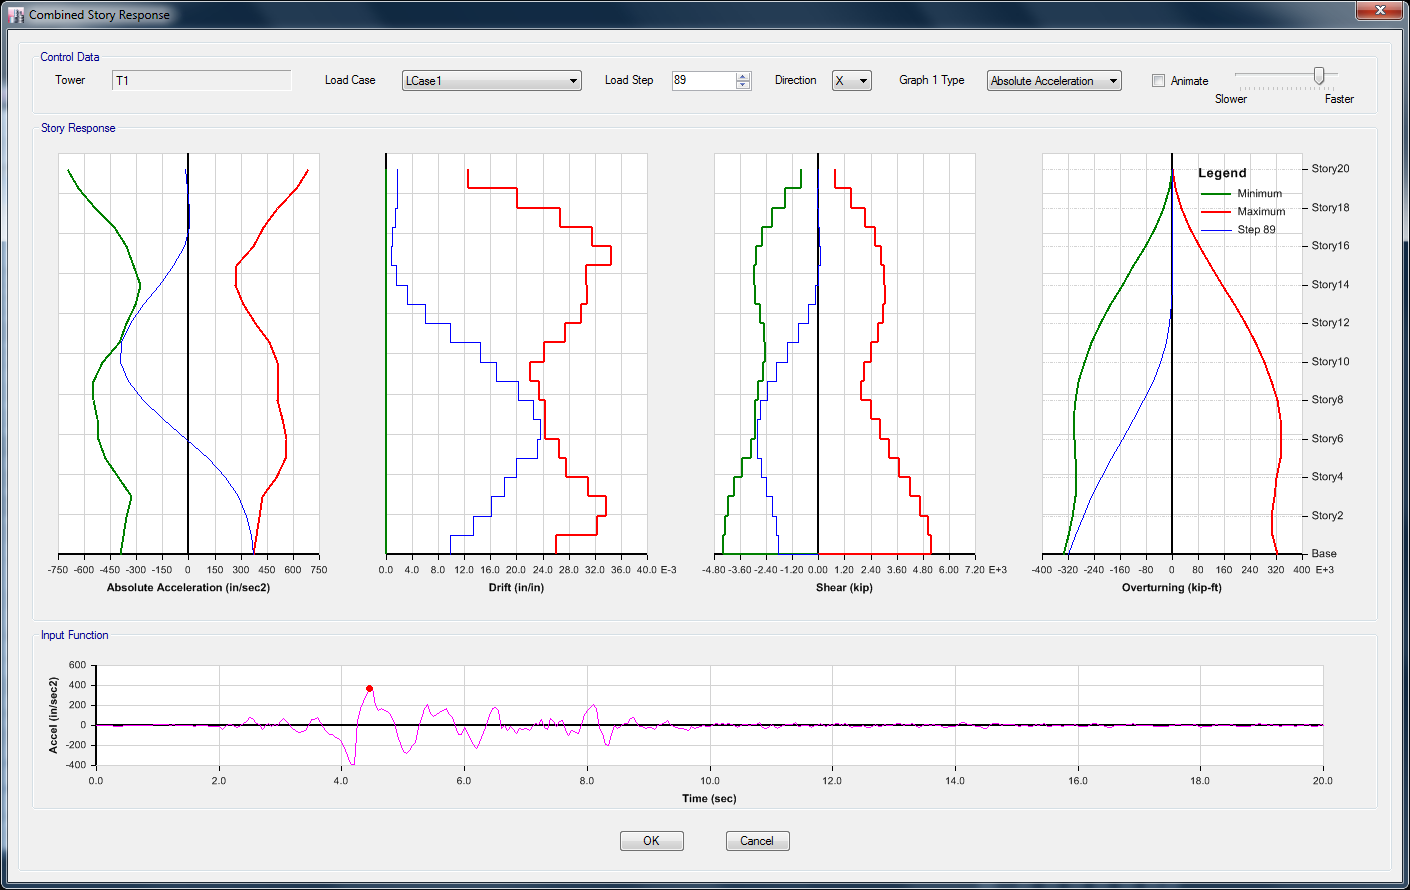Click the Slower label under the slider
The width and height of the screenshot is (1410, 890).
click(x=1231, y=99)
